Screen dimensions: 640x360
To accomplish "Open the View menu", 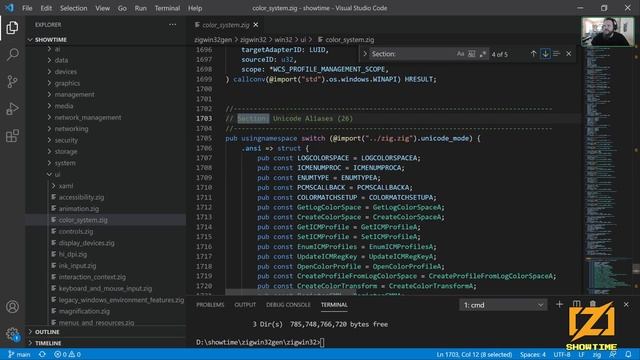I will pos(102,8).
